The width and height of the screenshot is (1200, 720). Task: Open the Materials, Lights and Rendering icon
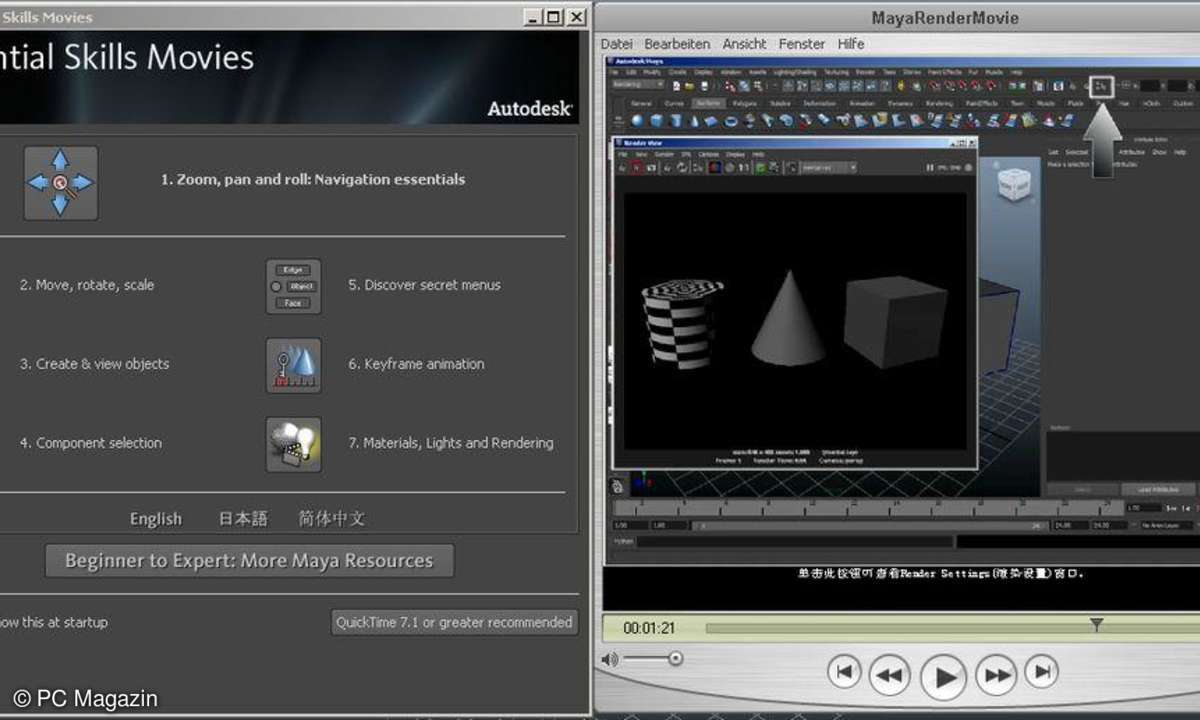(x=293, y=444)
